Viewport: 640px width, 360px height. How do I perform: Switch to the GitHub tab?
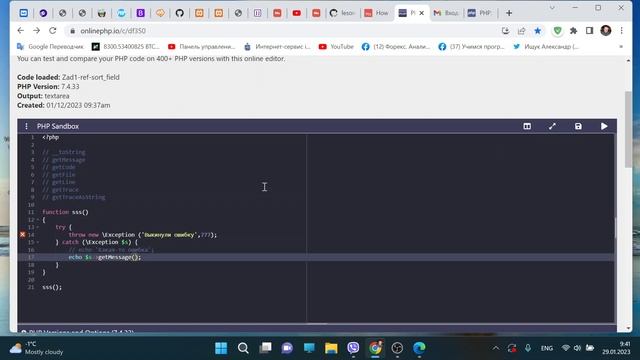coord(180,13)
